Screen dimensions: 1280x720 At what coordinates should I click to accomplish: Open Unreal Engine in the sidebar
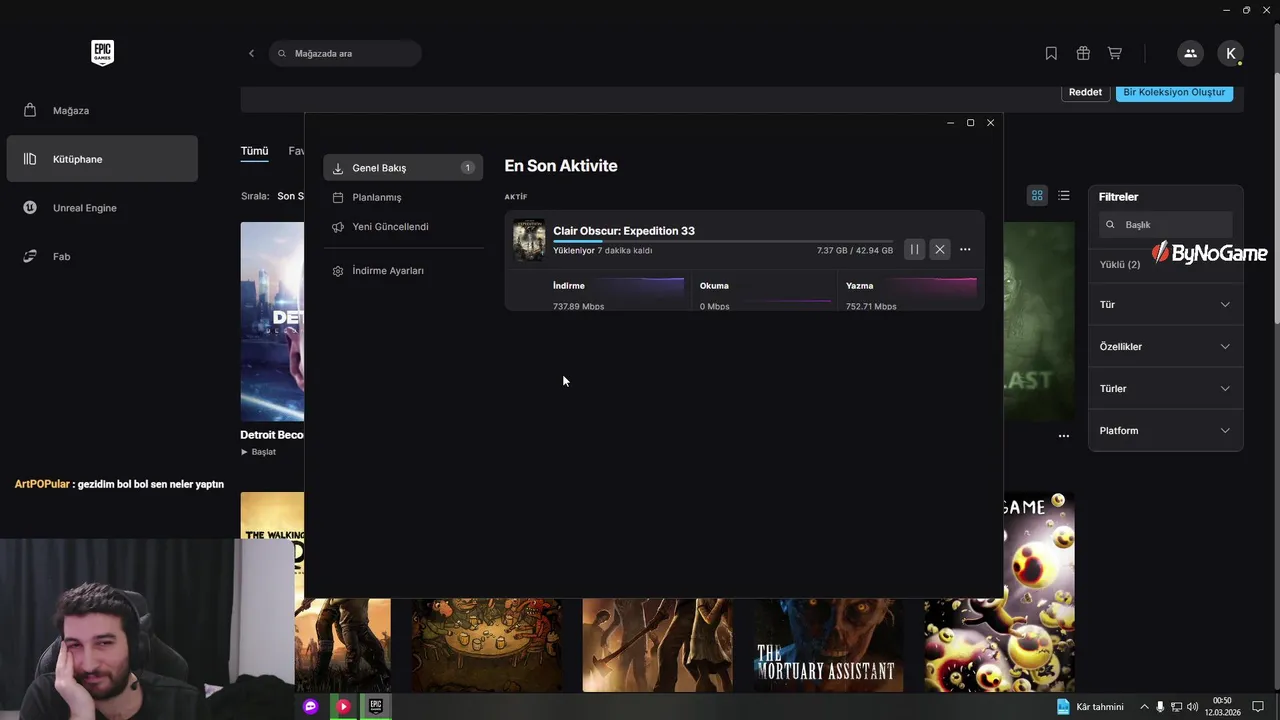(x=102, y=208)
